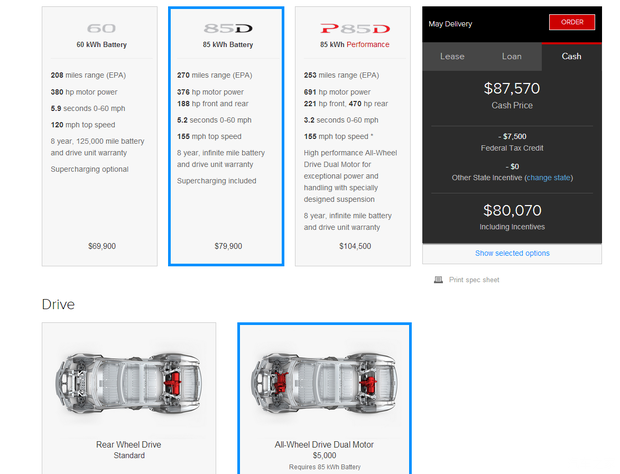Image resolution: width=620 pixels, height=474 pixels.
Task: Click the change state link
Action: 550,177
